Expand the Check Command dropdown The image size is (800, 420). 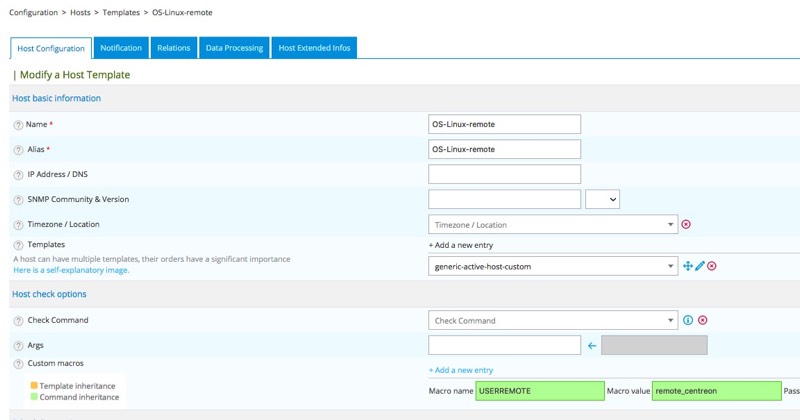[x=553, y=321]
